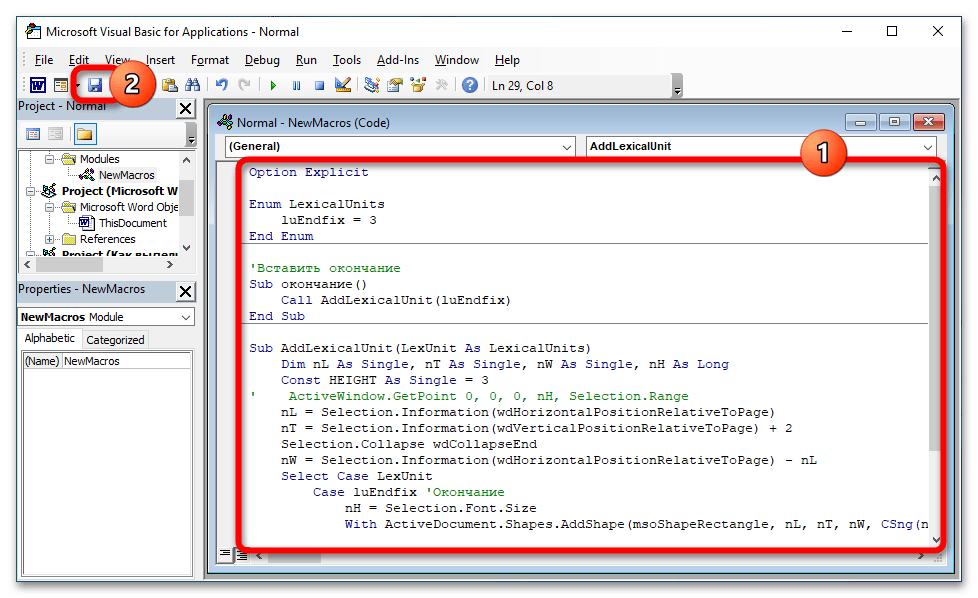Click the (Name) NewMacros property value
The image size is (978, 598).
[x=127, y=361]
